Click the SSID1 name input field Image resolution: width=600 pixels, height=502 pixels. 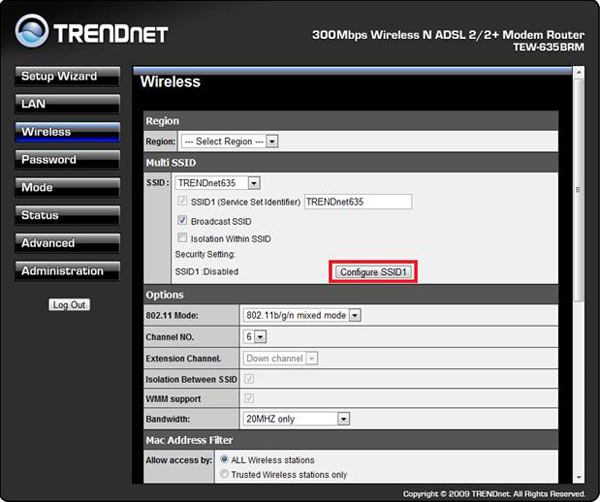pyautogui.click(x=358, y=202)
